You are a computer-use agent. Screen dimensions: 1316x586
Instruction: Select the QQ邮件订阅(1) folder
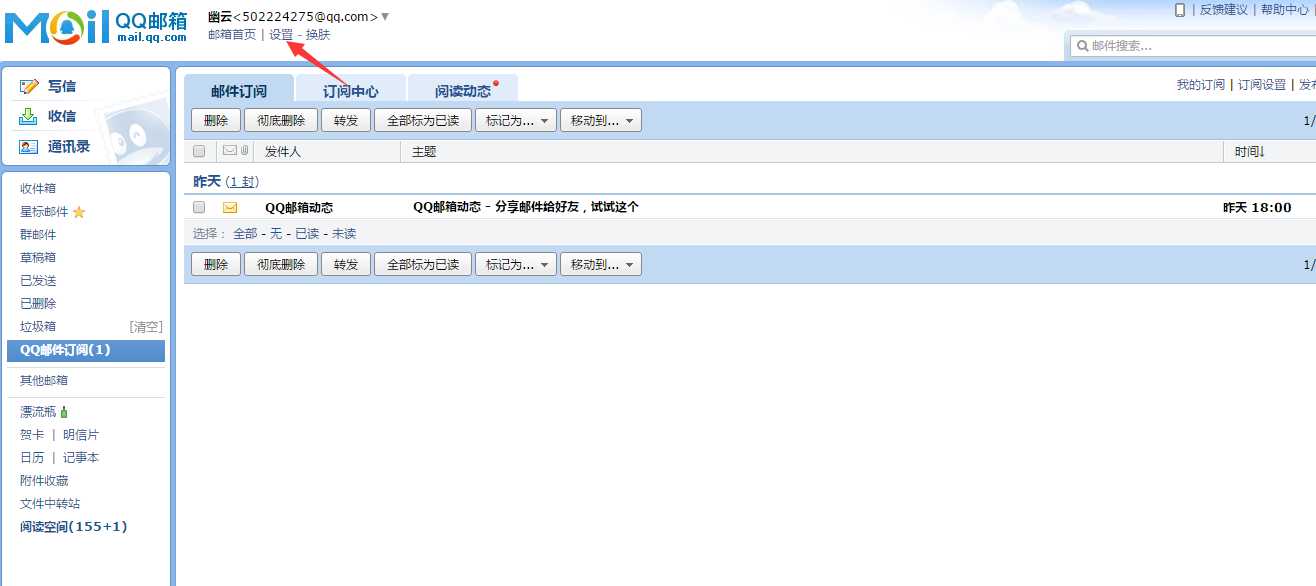86,350
